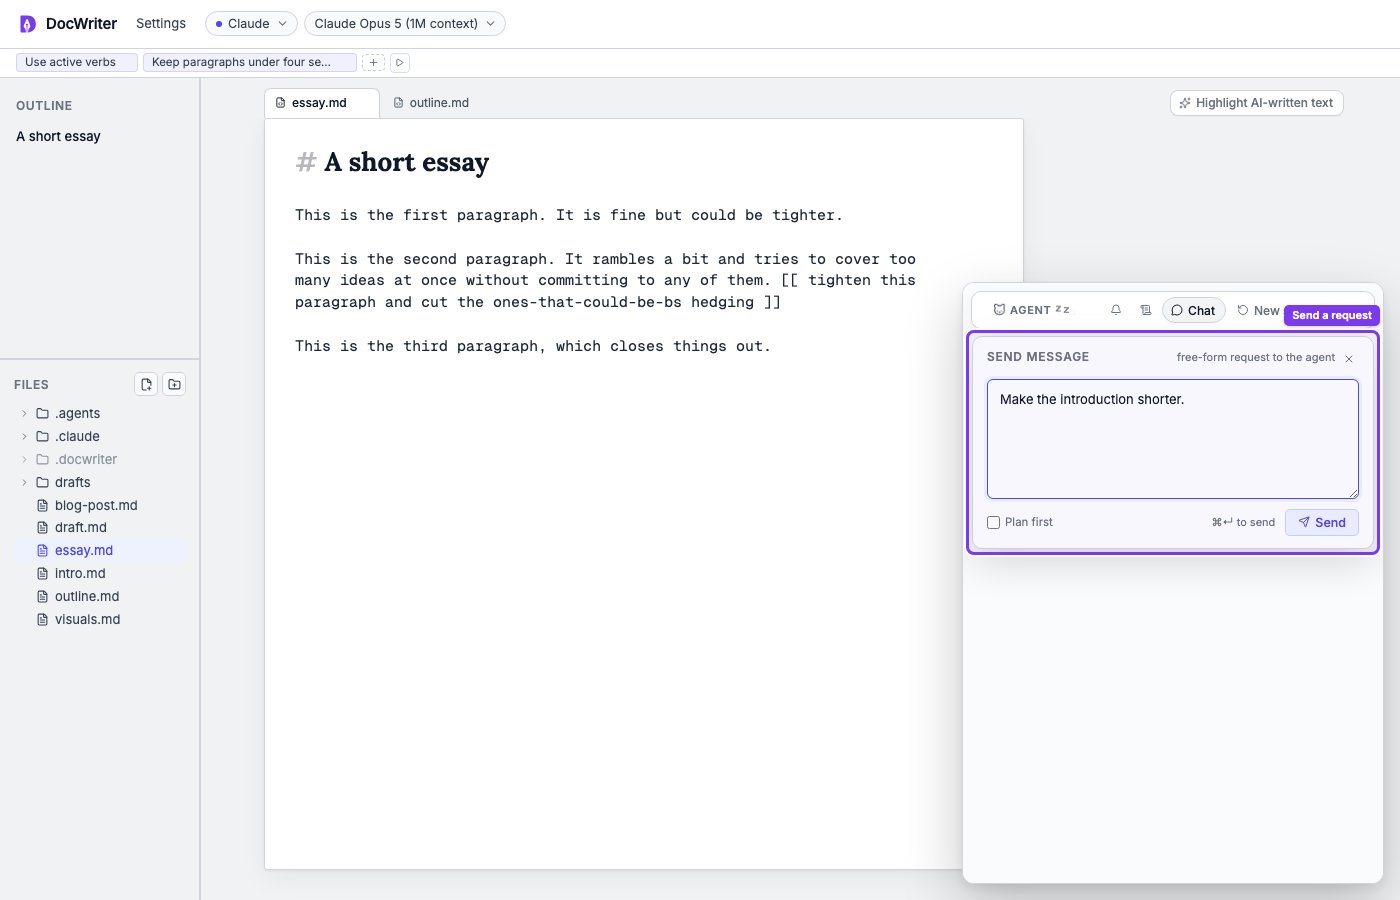Open visuals.md file
1400x900 pixels.
[100, 619]
